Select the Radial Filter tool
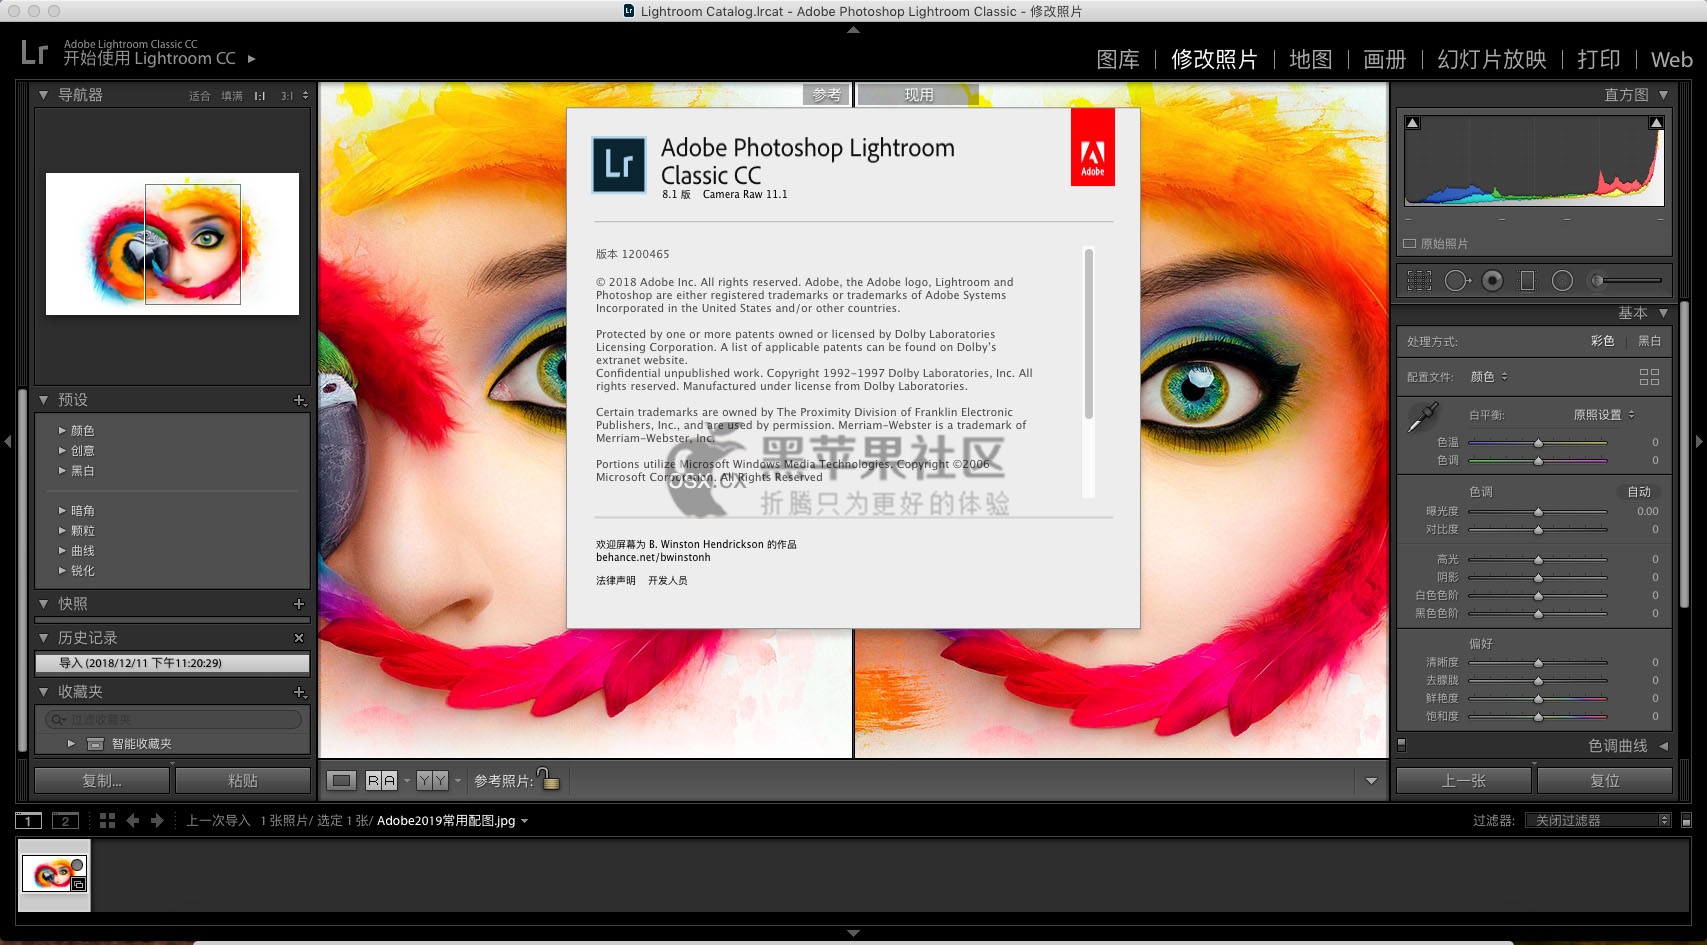Viewport: 1707px width, 945px height. tap(1562, 281)
